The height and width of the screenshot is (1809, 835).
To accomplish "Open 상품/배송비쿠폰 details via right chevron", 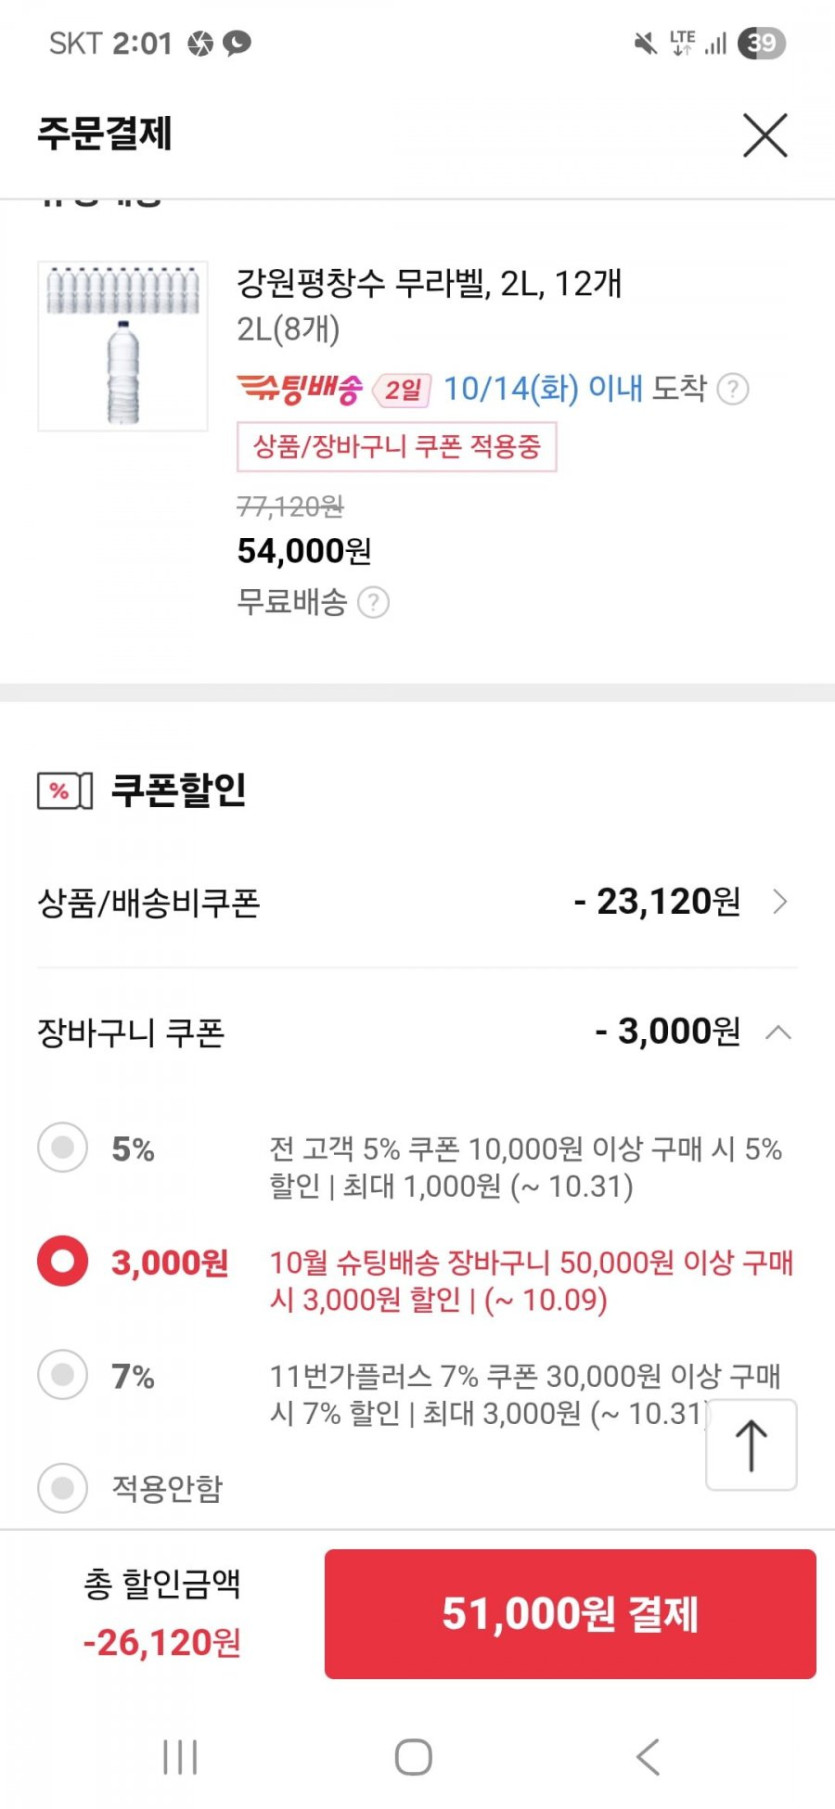I will tap(781, 902).
